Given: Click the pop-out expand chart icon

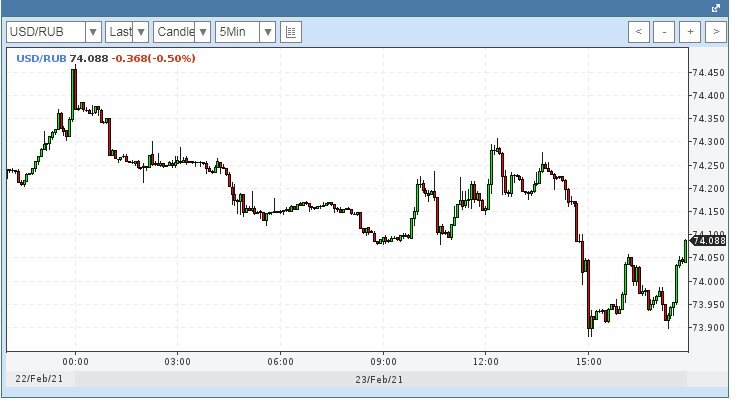Looking at the screenshot, I should 716,8.
